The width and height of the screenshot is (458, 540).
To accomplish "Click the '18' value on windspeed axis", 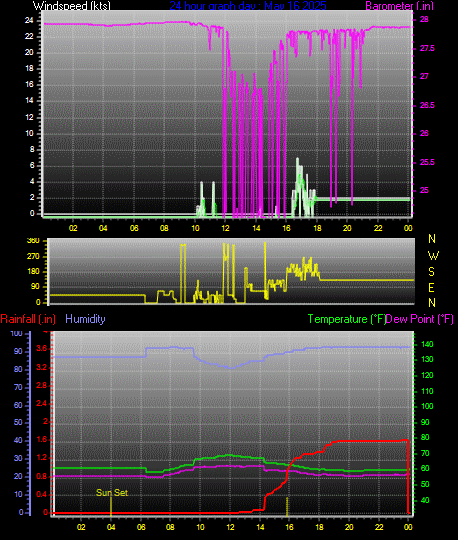I will click(x=29, y=69).
